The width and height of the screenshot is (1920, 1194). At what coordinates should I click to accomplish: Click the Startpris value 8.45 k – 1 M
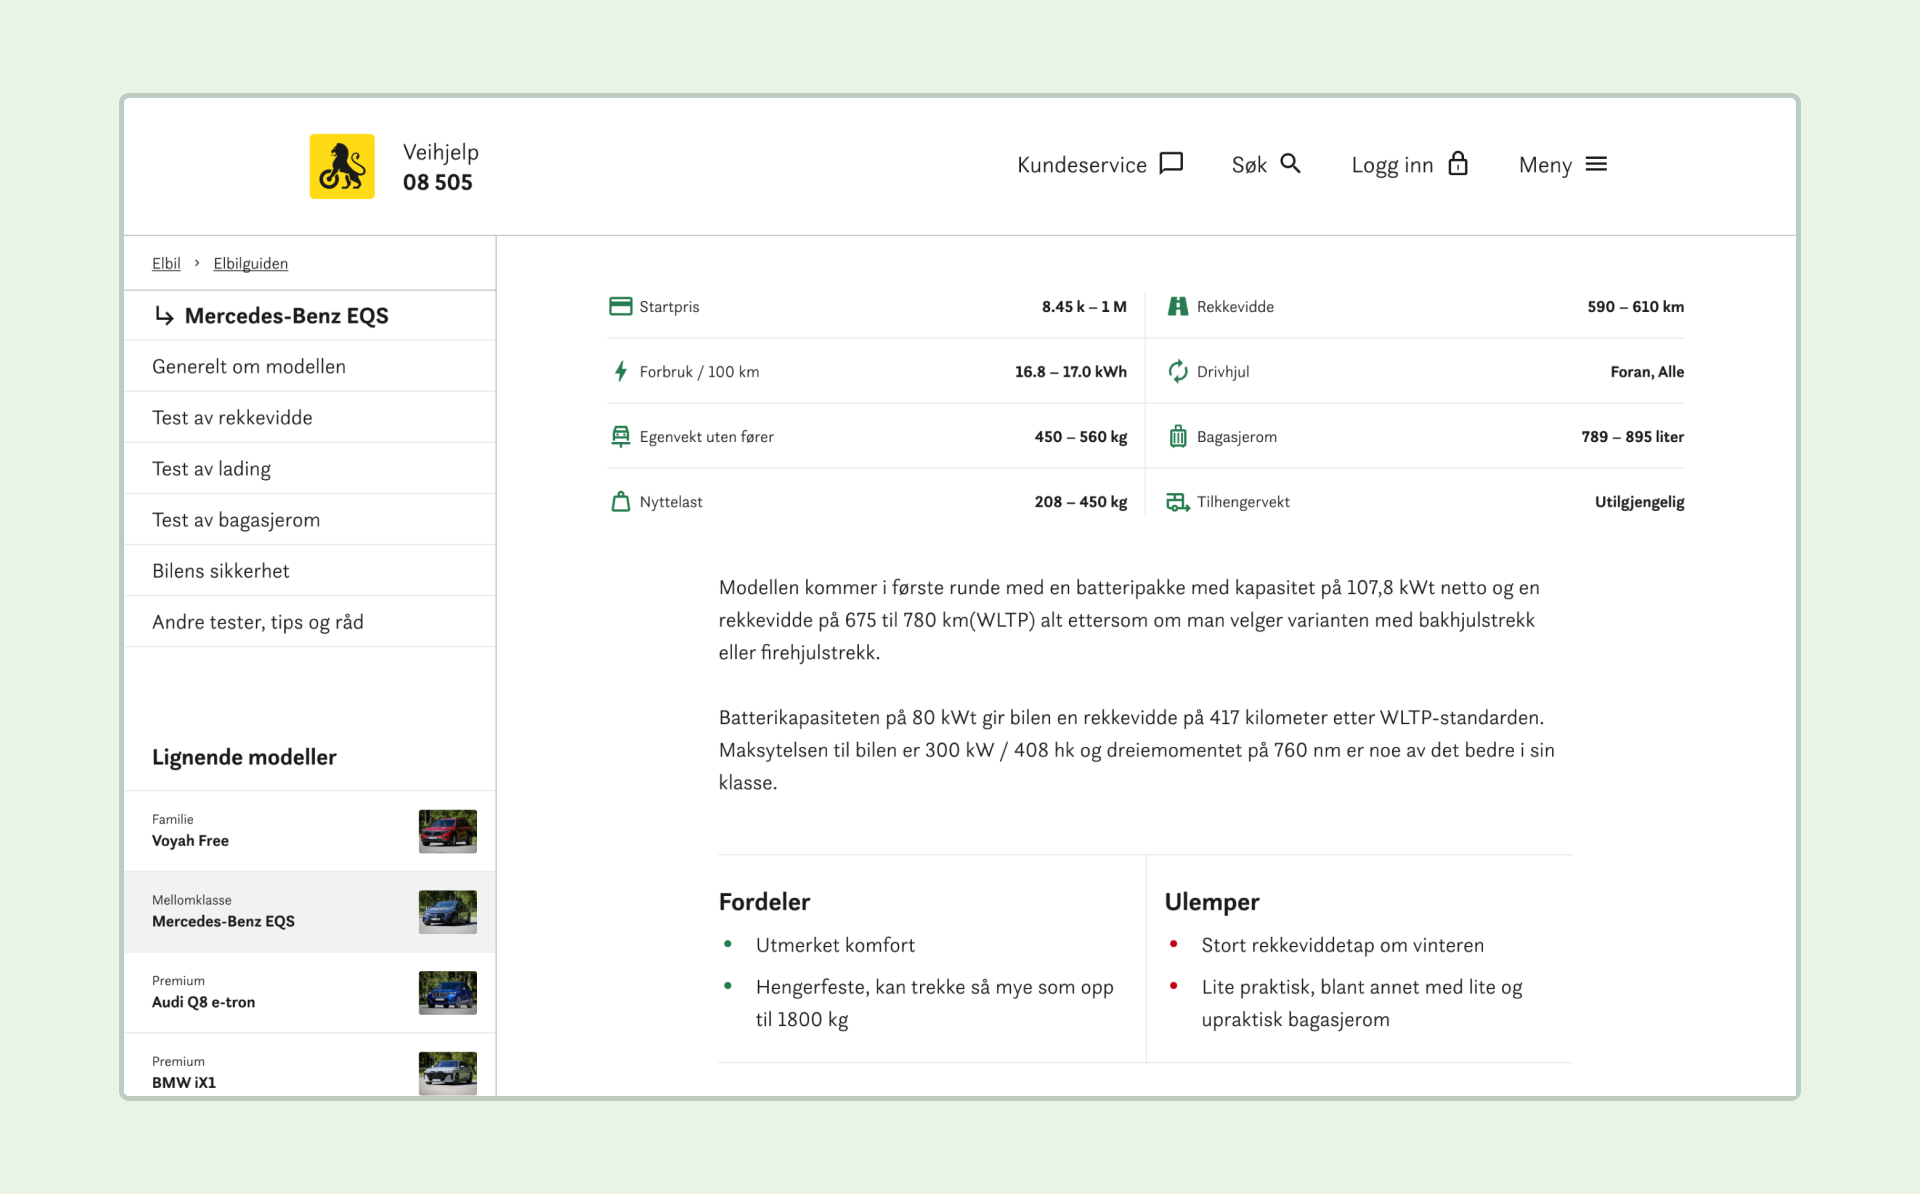(1084, 306)
